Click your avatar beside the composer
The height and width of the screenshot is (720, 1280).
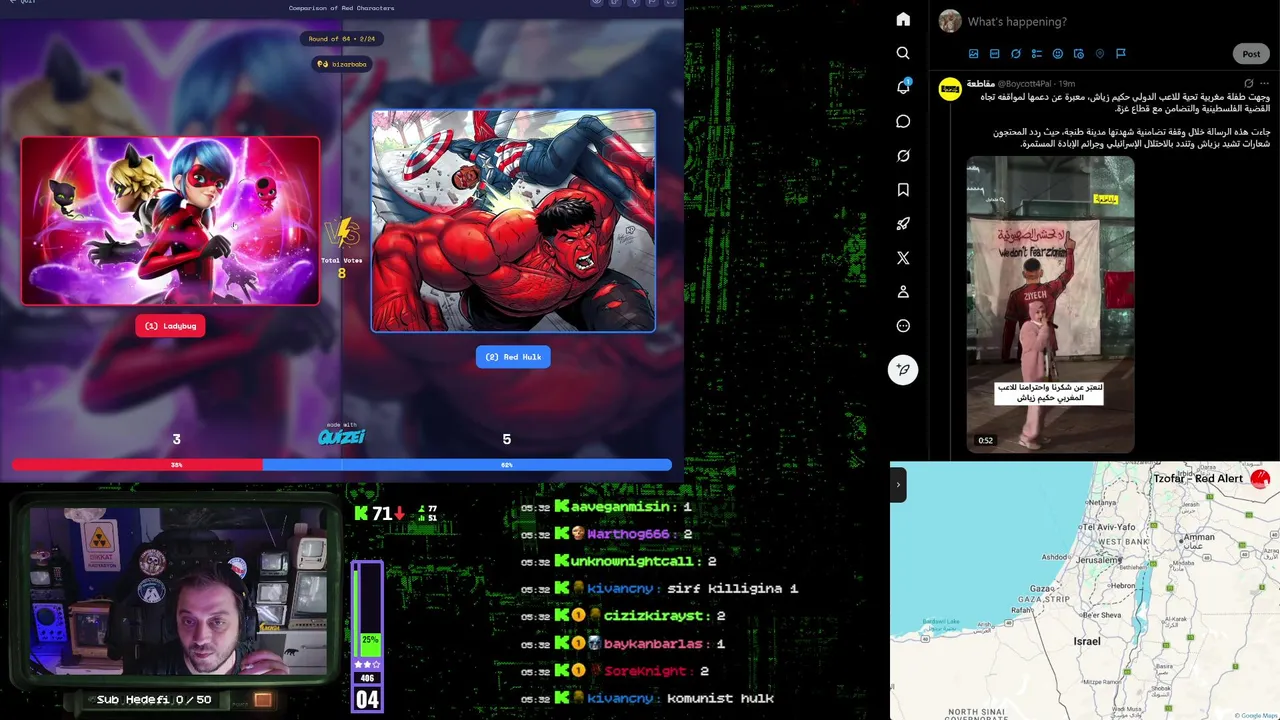(950, 21)
